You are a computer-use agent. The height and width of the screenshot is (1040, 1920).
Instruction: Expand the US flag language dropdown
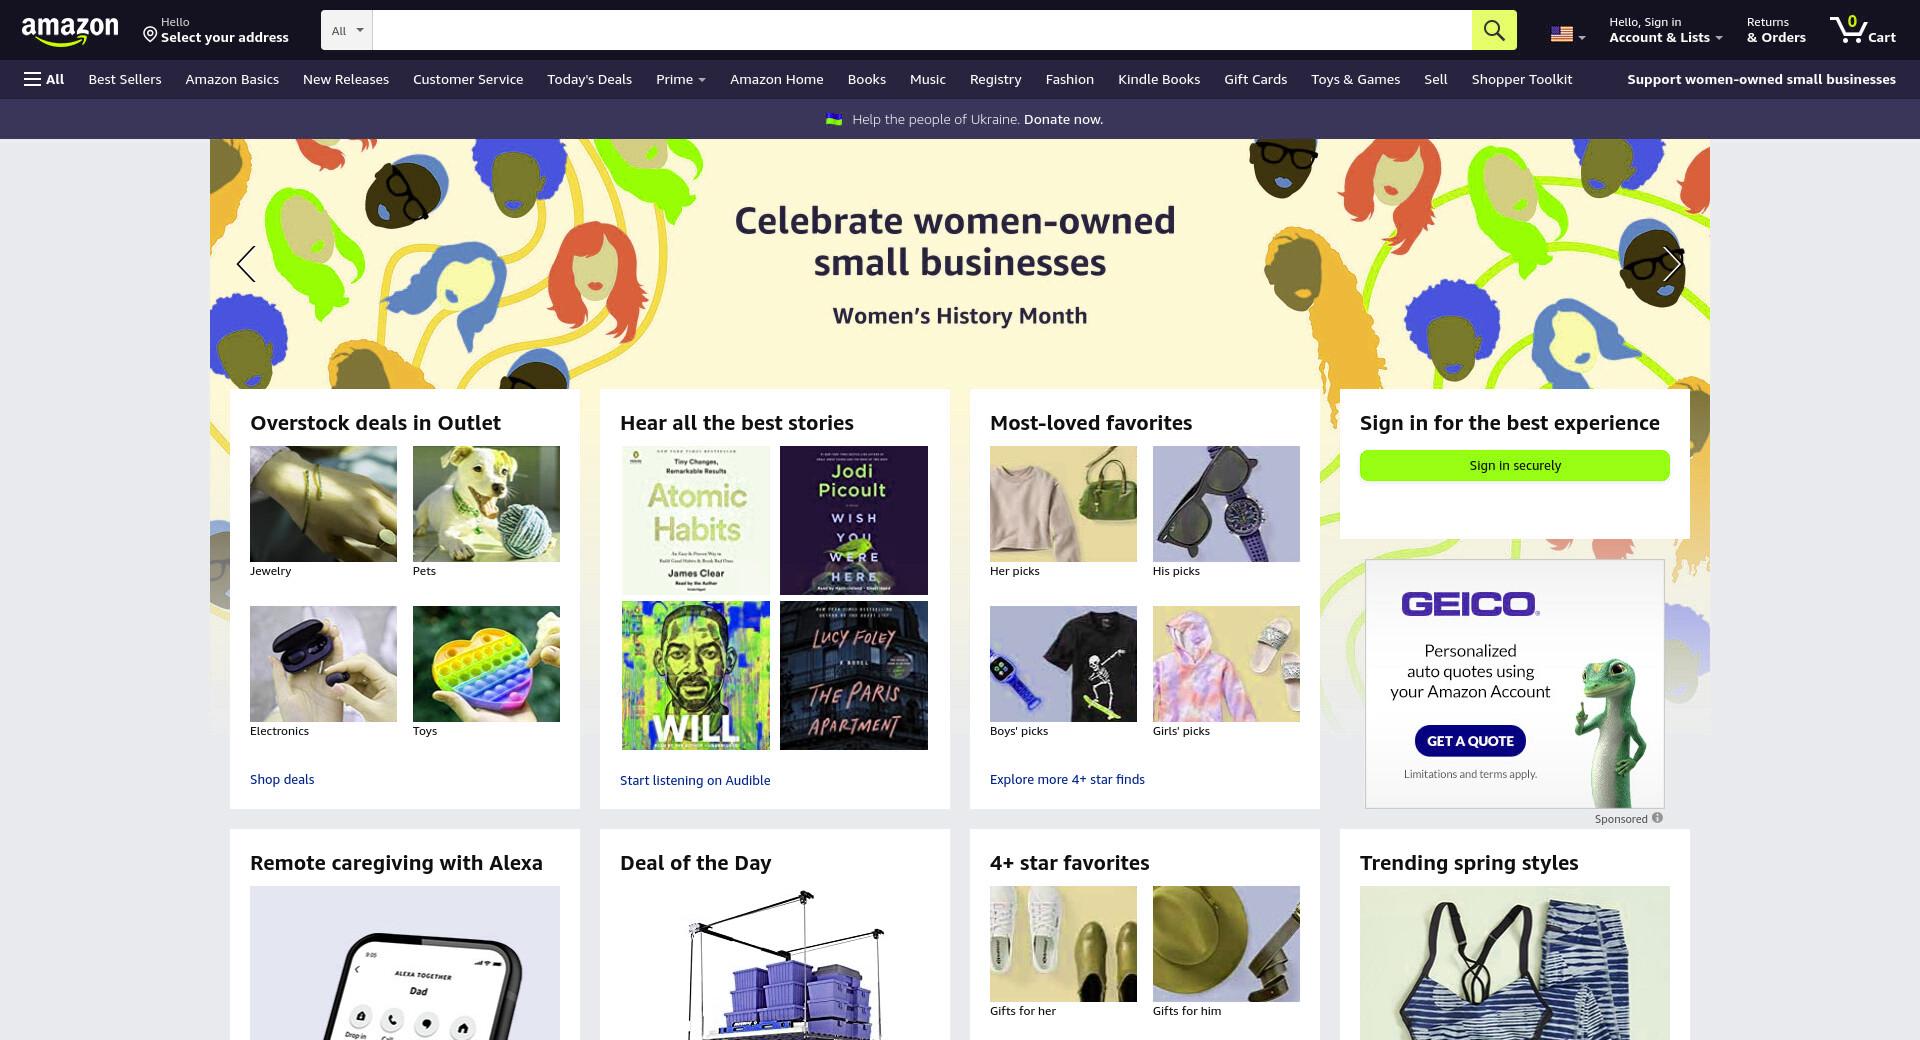1568,34
